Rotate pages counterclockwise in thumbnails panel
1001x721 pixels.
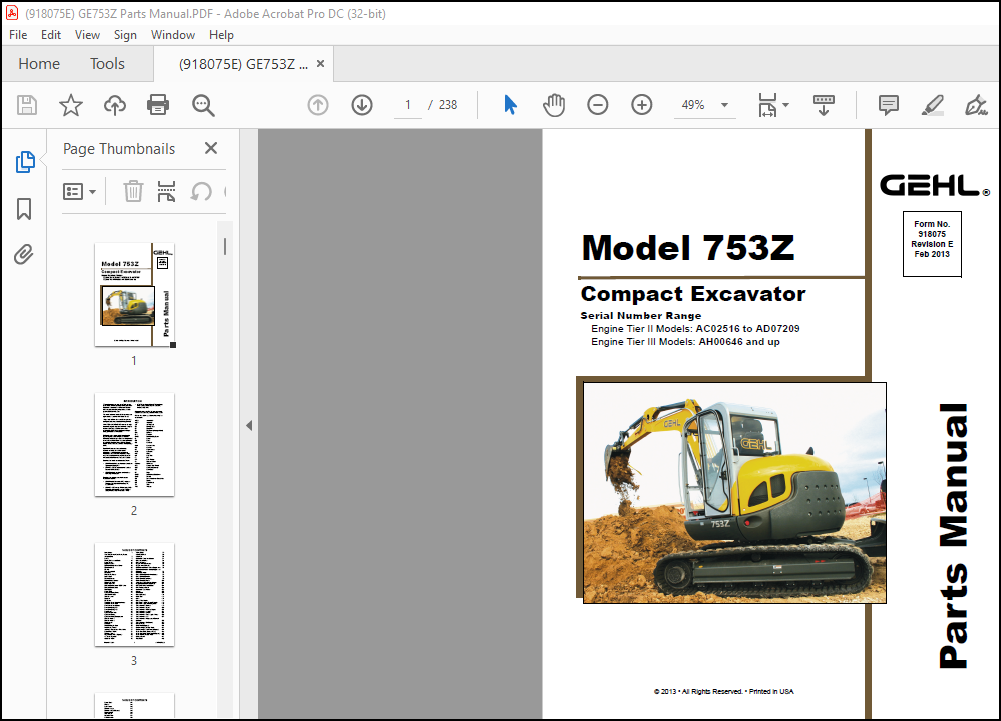point(201,191)
